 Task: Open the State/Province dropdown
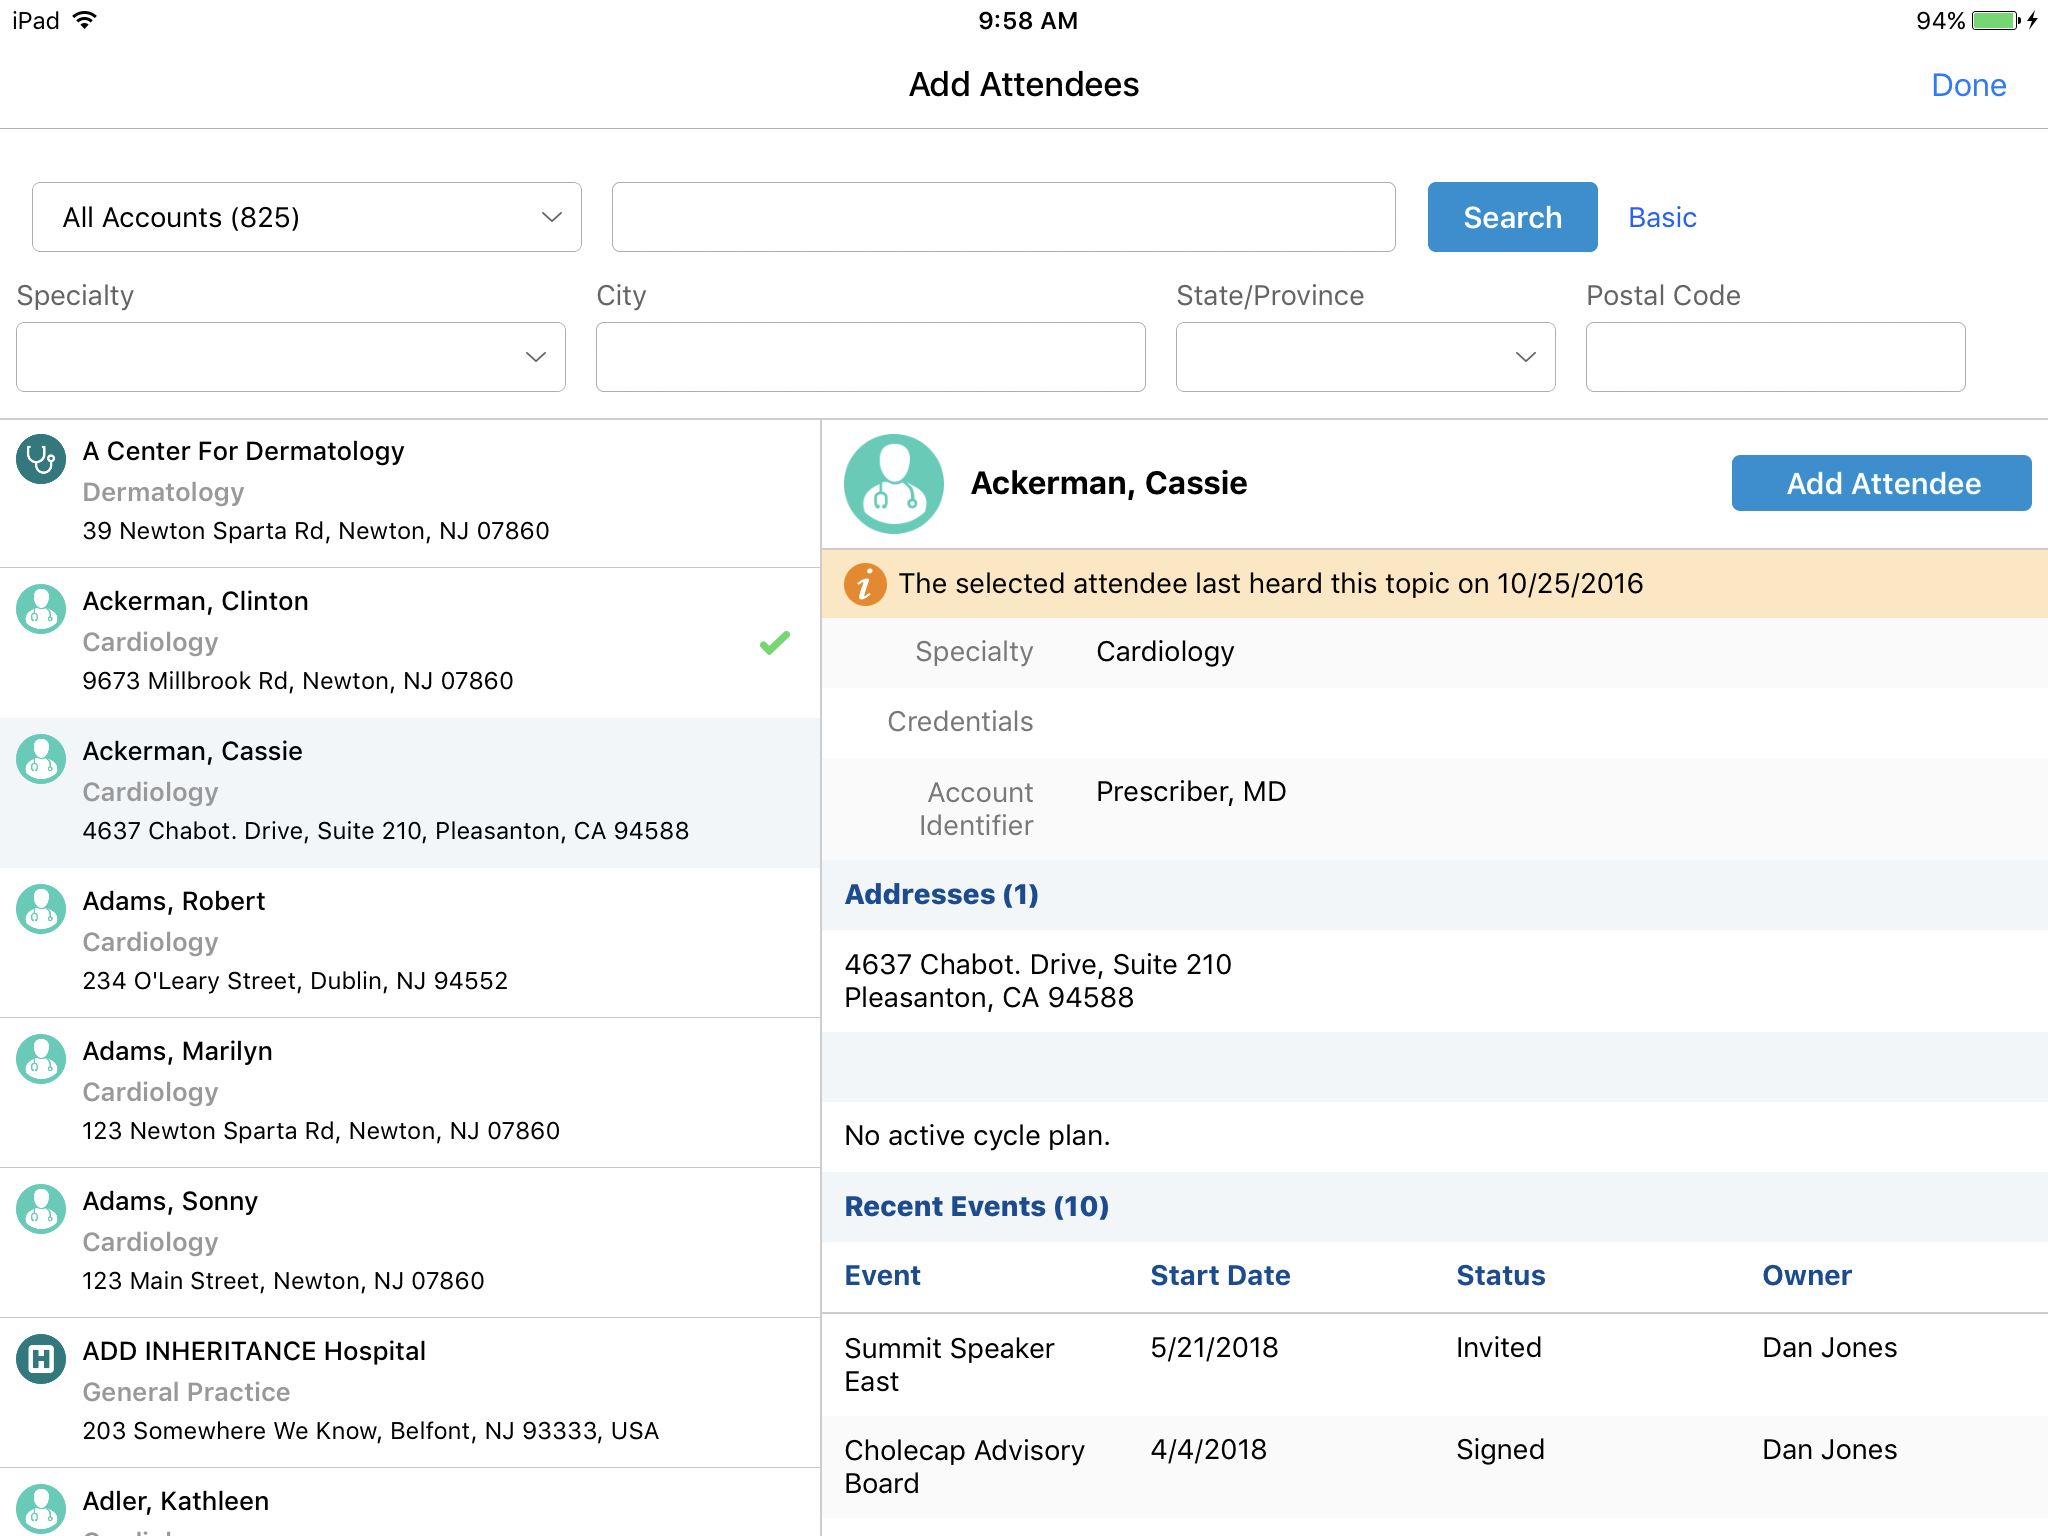click(x=1365, y=357)
